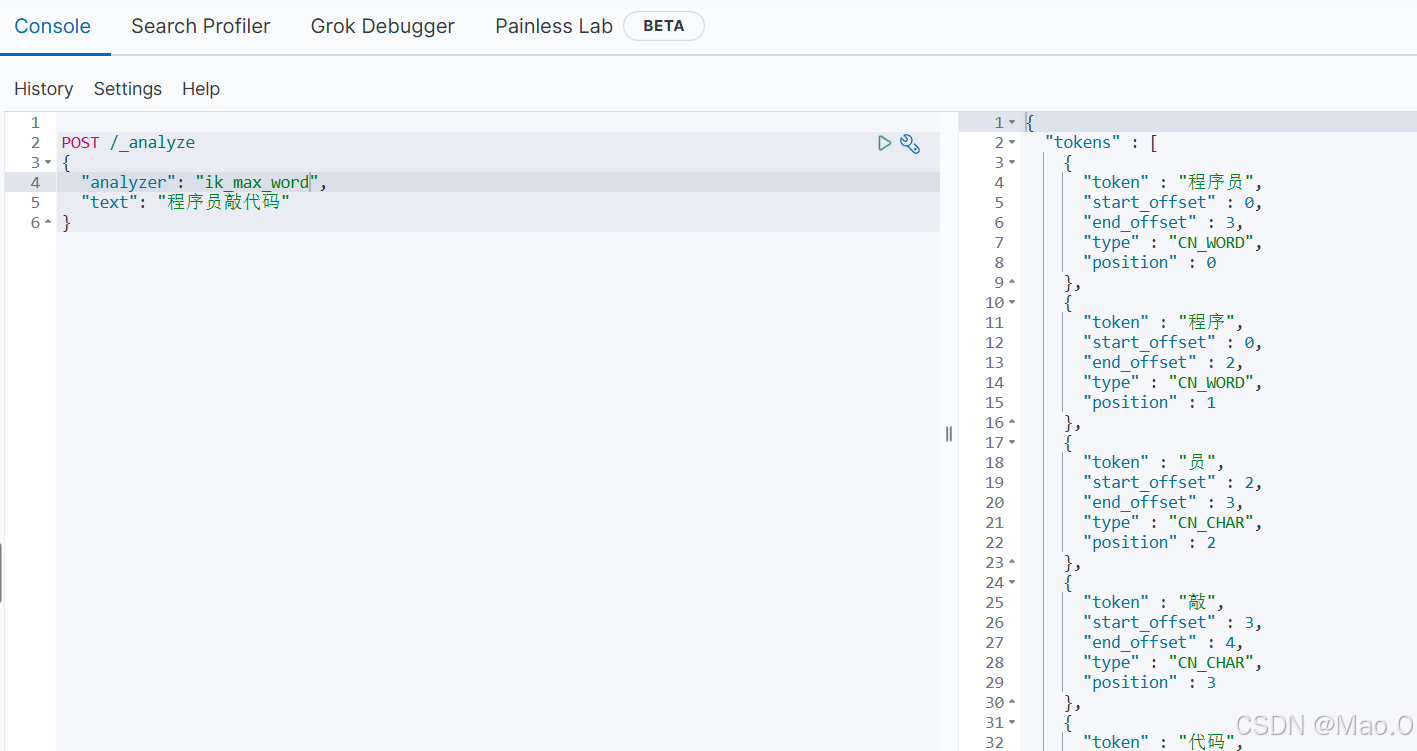Switch to the Console tab
Image resolution: width=1417 pixels, height=751 pixels.
click(x=53, y=26)
